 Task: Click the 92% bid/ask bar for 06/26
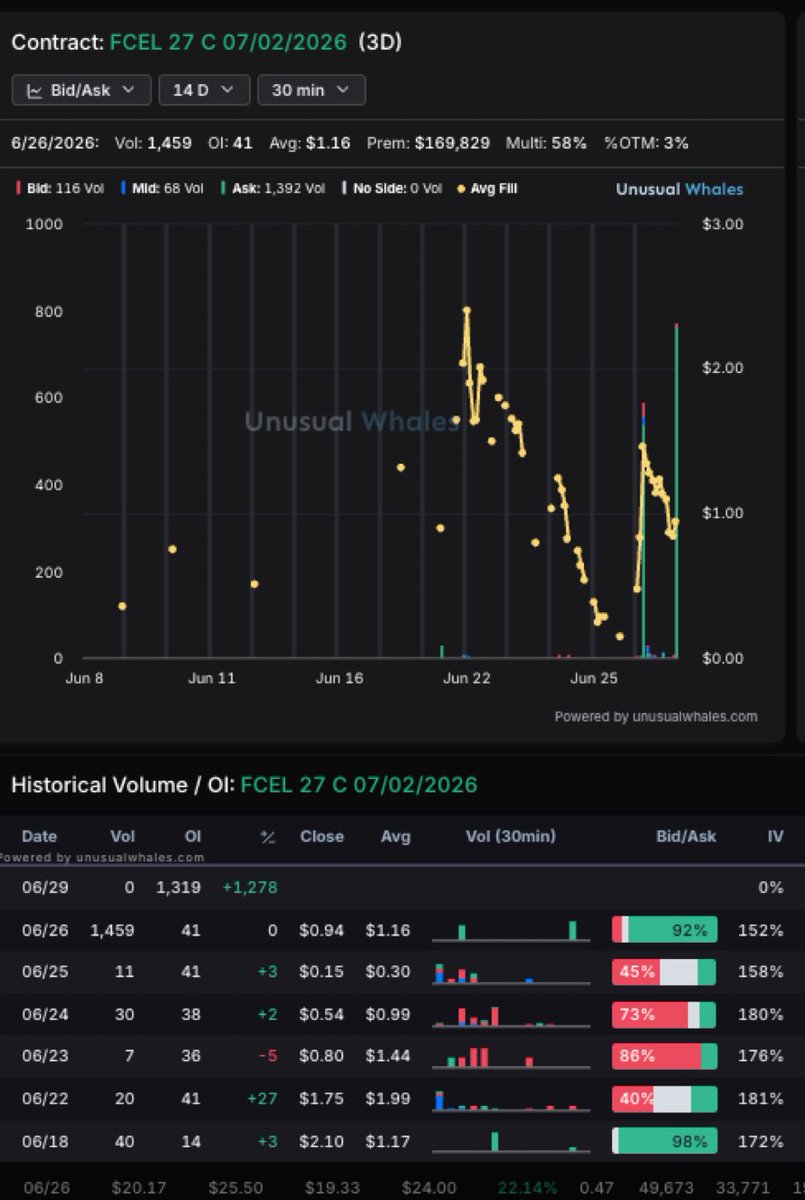tap(665, 930)
